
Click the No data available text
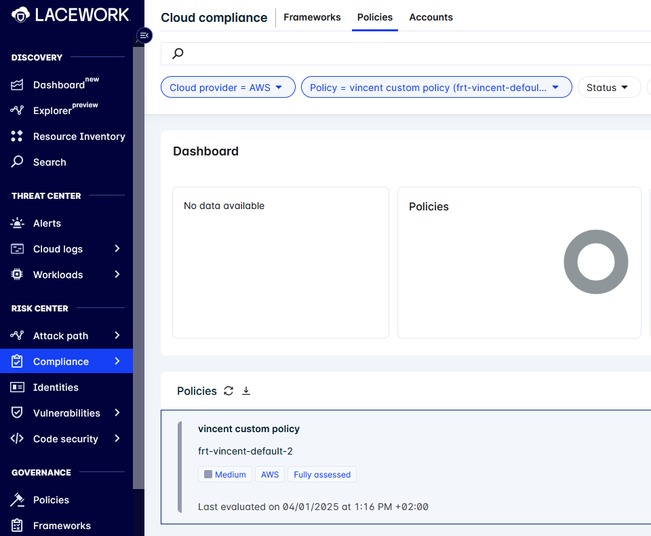[224, 206]
